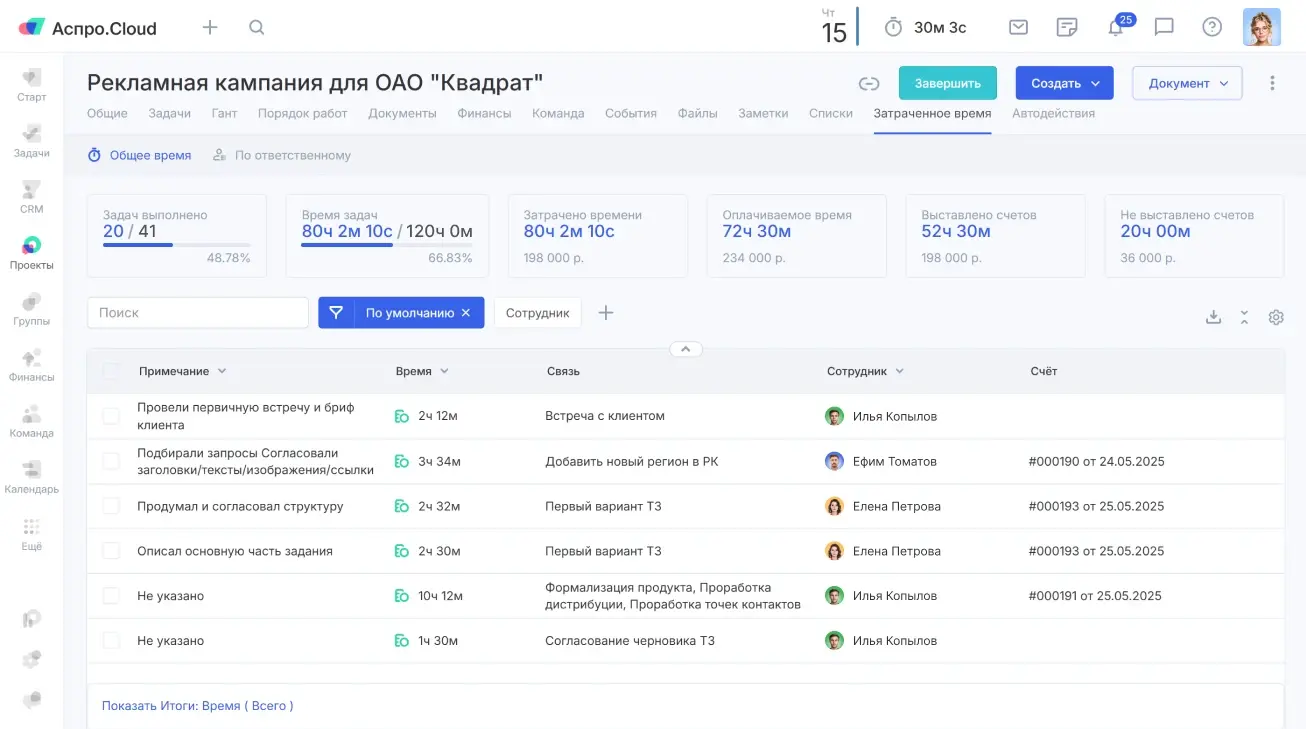Click Показать Итоги: Время link
This screenshot has width=1306, height=729.
pyautogui.click(x=197, y=706)
